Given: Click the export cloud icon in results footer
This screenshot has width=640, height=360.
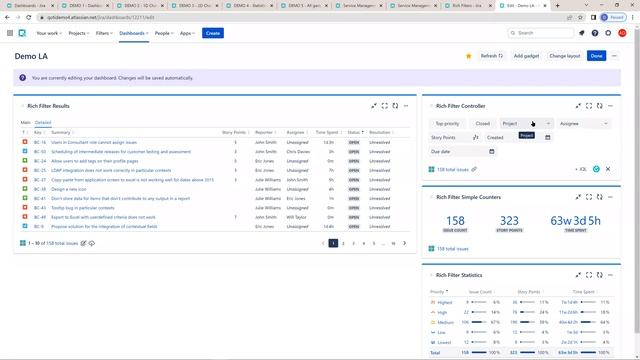Looking at the screenshot, I should click(x=92, y=243).
